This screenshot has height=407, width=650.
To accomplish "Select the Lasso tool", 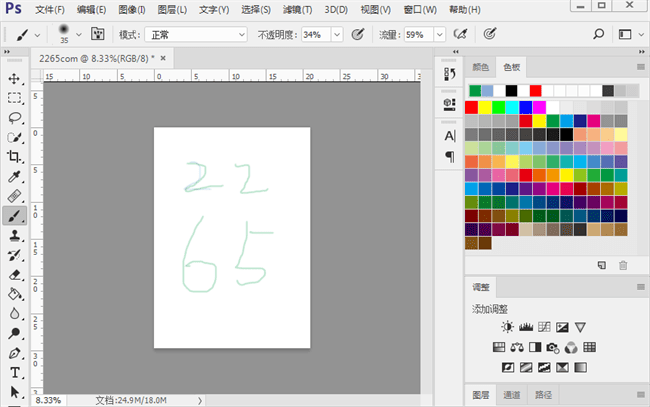I will click(x=15, y=117).
